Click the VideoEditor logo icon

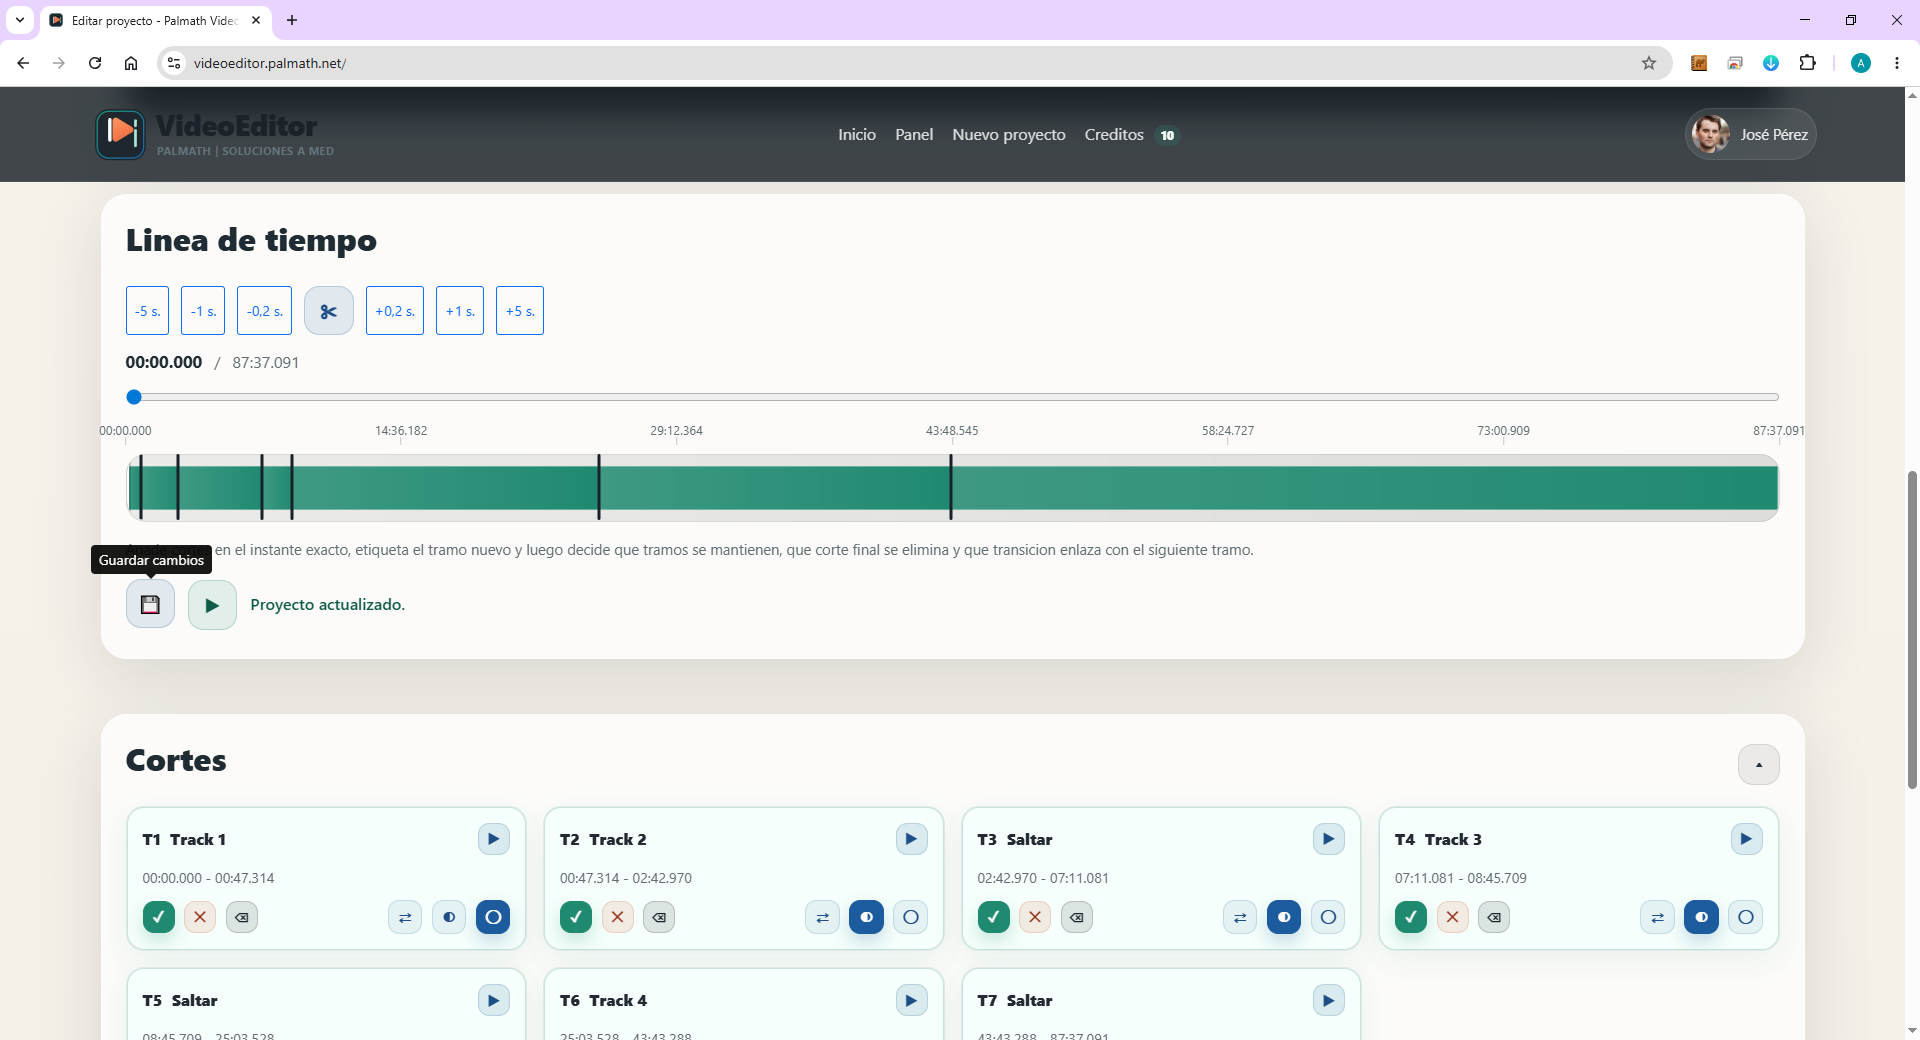click(121, 134)
